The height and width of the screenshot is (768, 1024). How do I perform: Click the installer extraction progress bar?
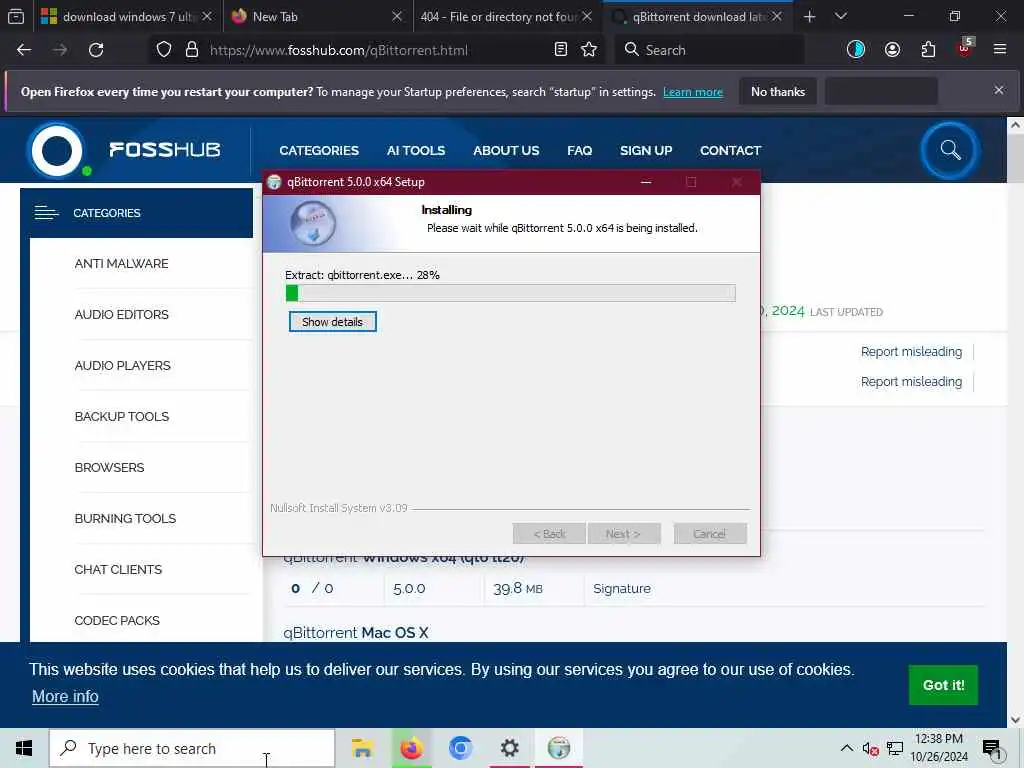pos(511,293)
